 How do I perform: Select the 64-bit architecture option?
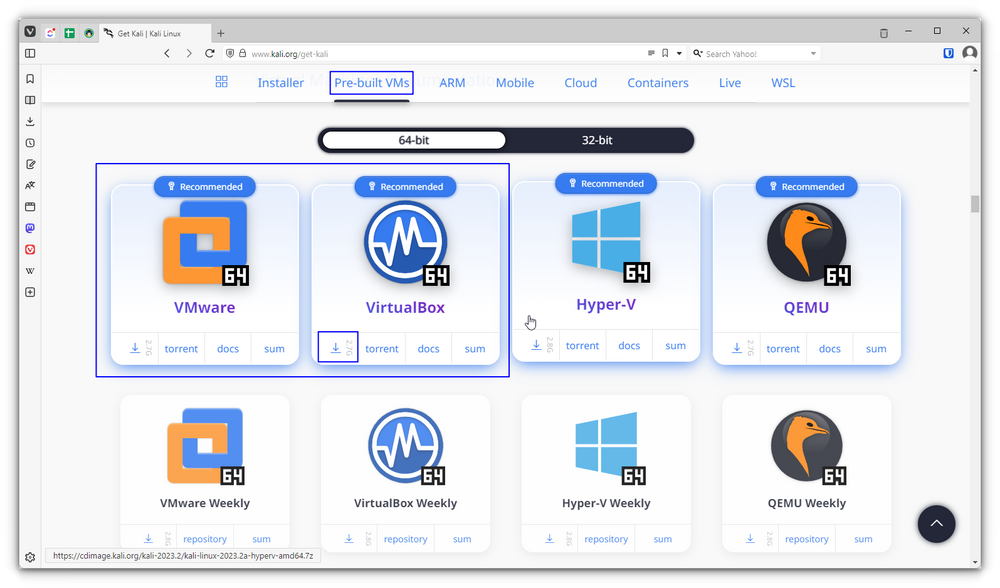tap(413, 140)
